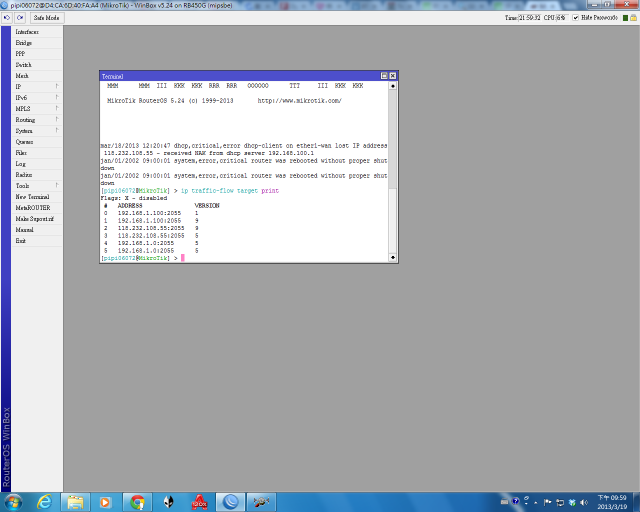Open the Bridge menu item
This screenshot has width=640, height=512.
[x=37, y=43]
